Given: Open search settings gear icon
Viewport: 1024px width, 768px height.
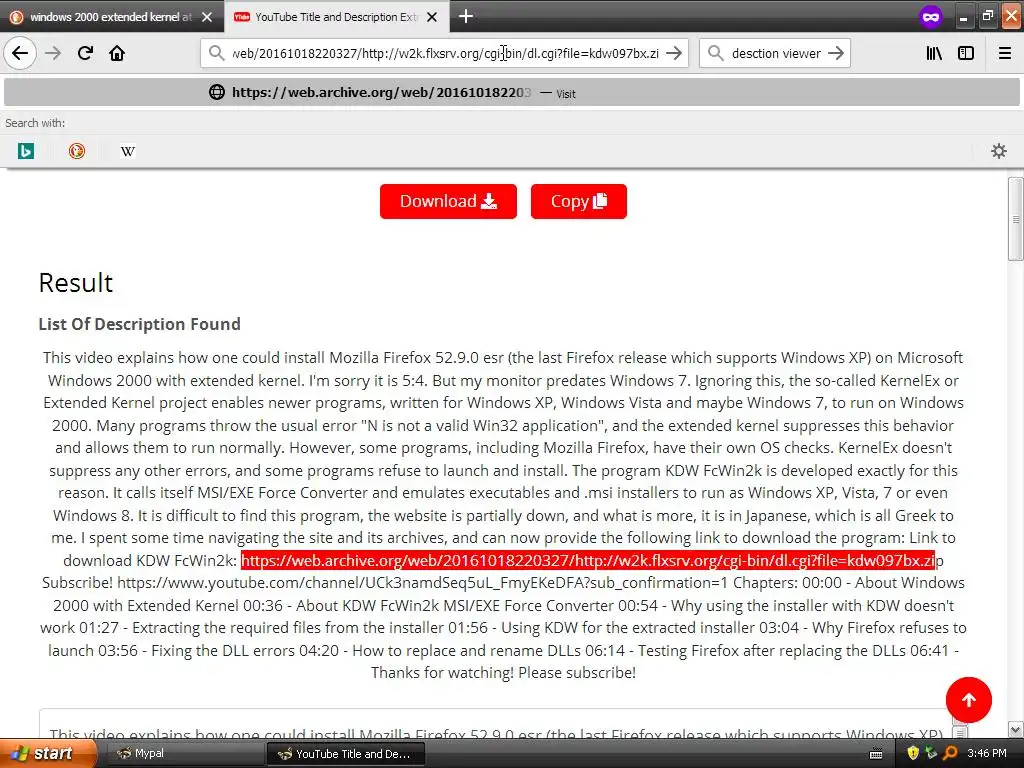Looking at the screenshot, I should coord(999,152).
